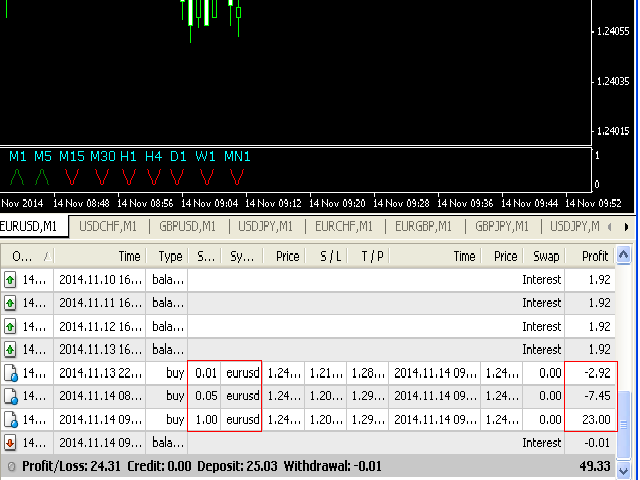Click the buy order icon for 1.00 lot eurusd

point(11,420)
